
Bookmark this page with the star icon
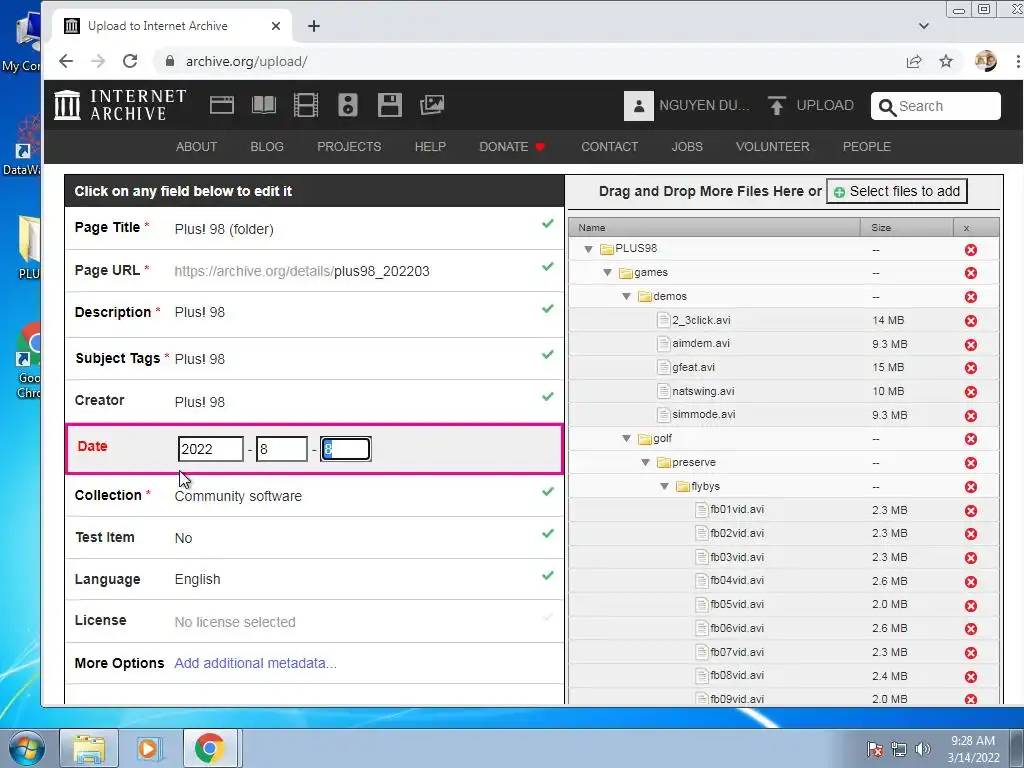tap(946, 61)
